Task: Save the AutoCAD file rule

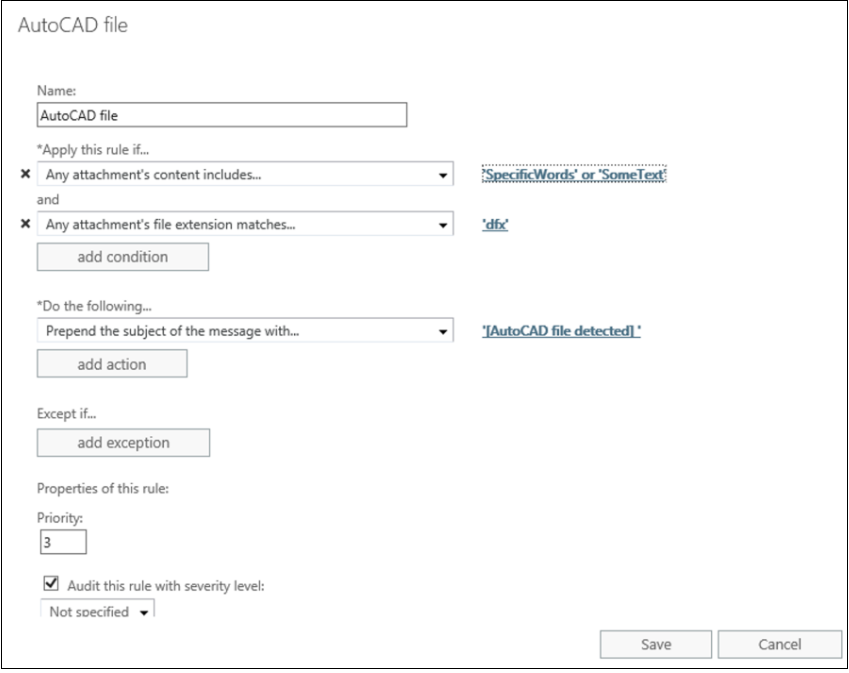Action: click(x=656, y=644)
